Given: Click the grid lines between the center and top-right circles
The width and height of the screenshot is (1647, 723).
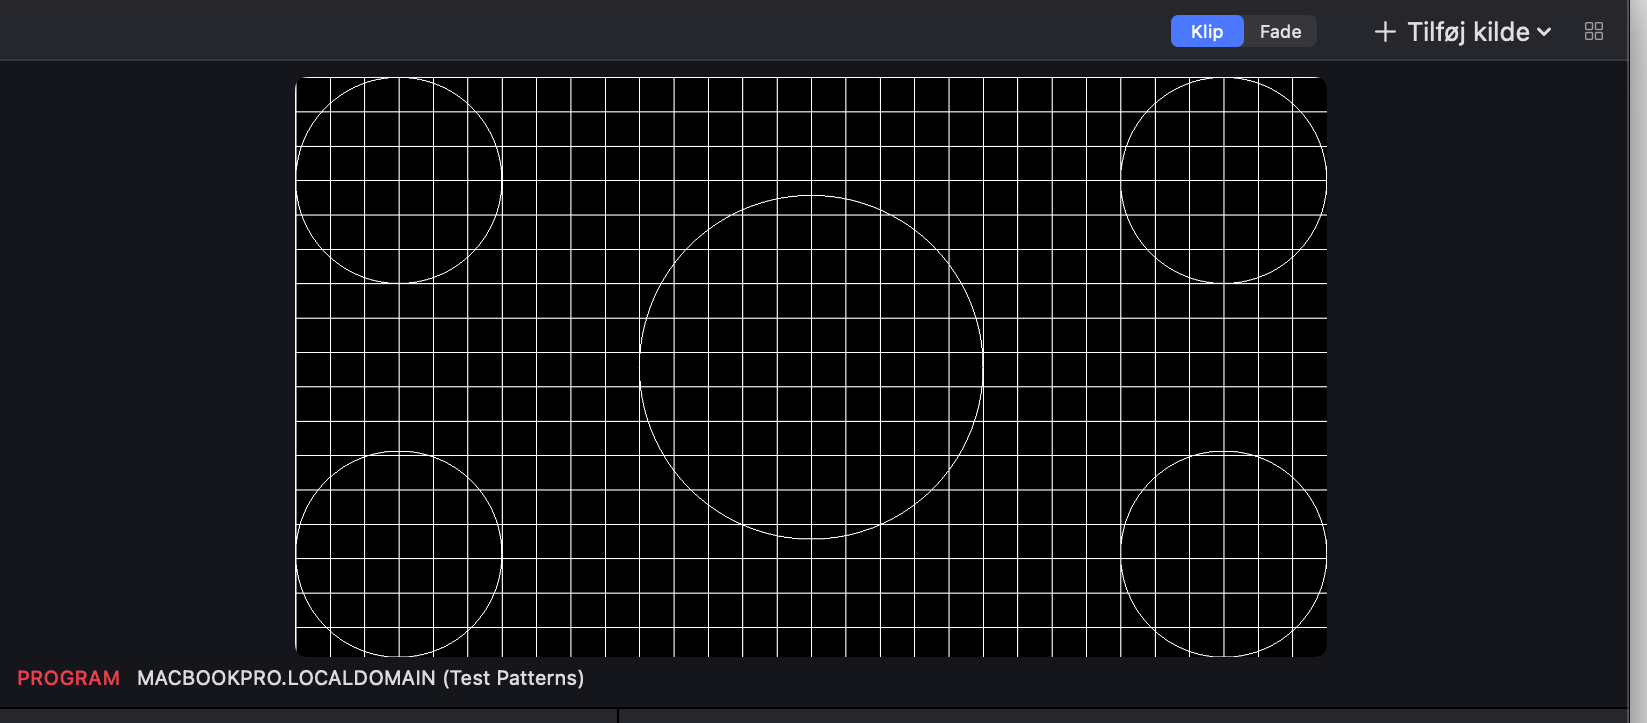Looking at the screenshot, I should pyautogui.click(x=1050, y=180).
